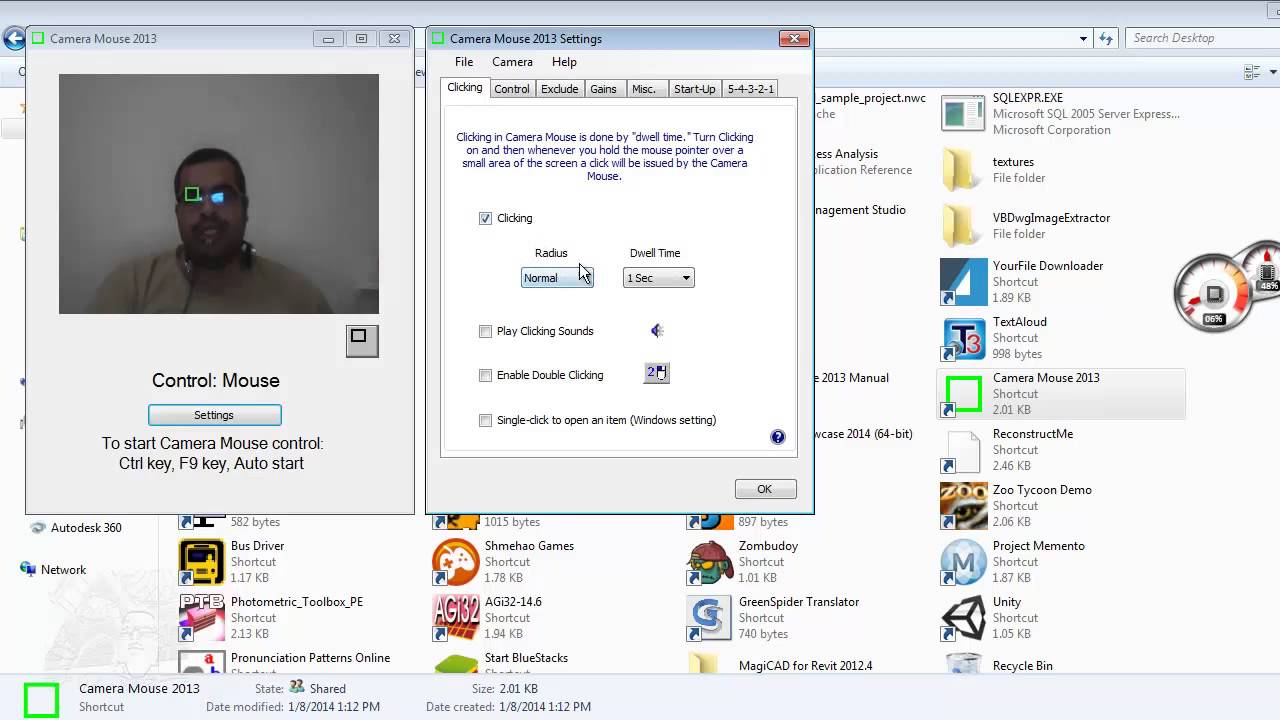
Task: Switch to the Control tab
Action: point(512,89)
